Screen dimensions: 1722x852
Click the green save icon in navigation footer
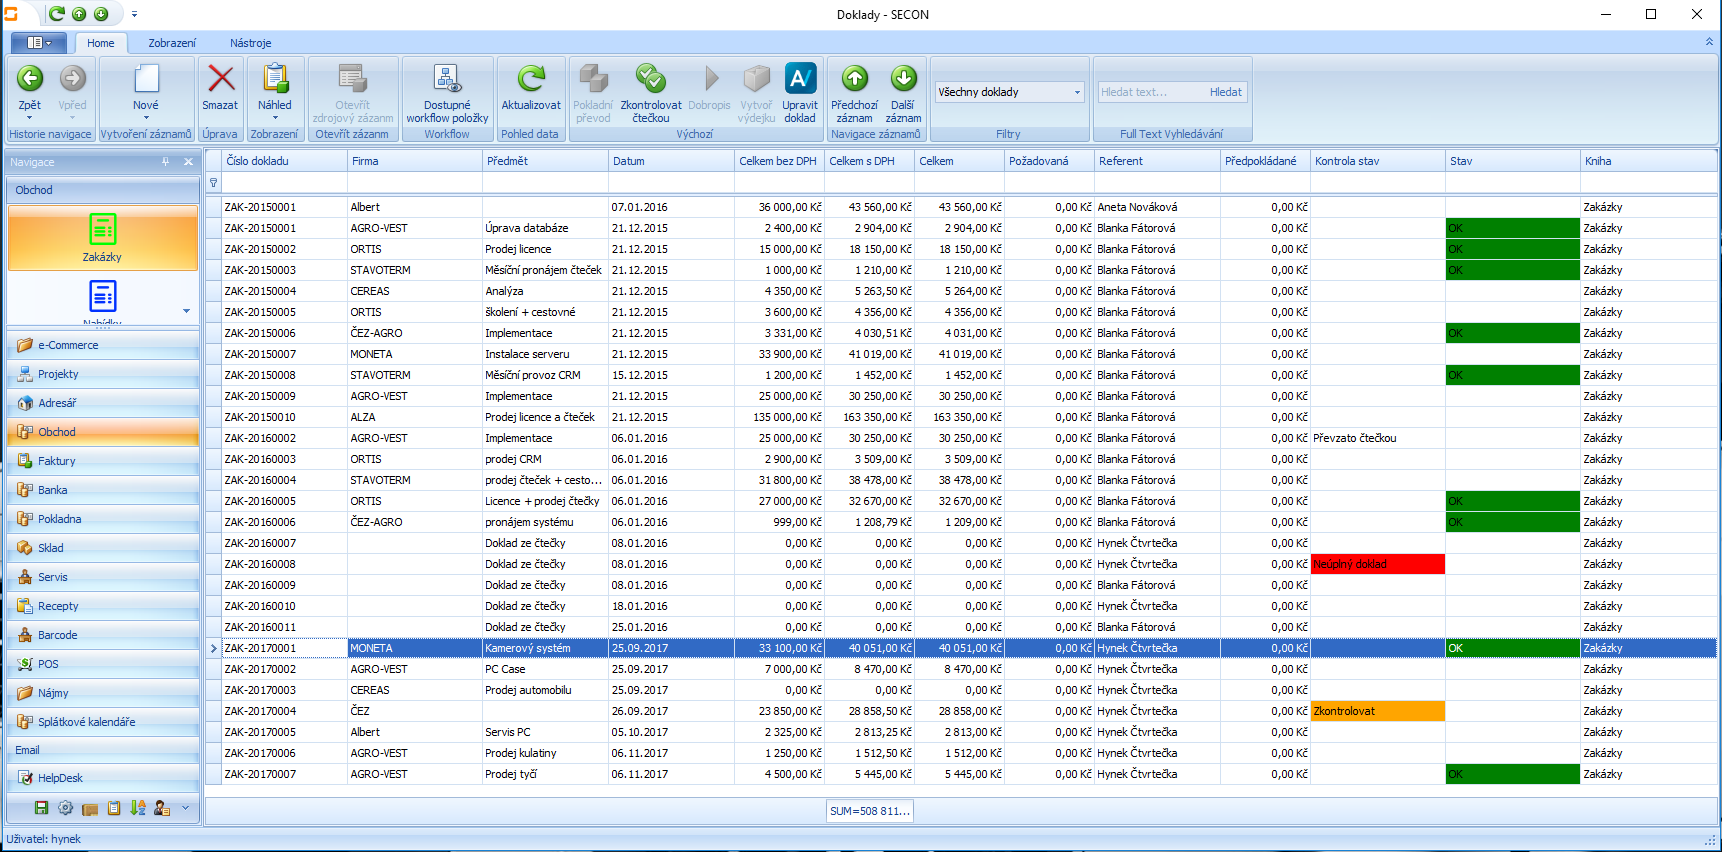click(41, 808)
